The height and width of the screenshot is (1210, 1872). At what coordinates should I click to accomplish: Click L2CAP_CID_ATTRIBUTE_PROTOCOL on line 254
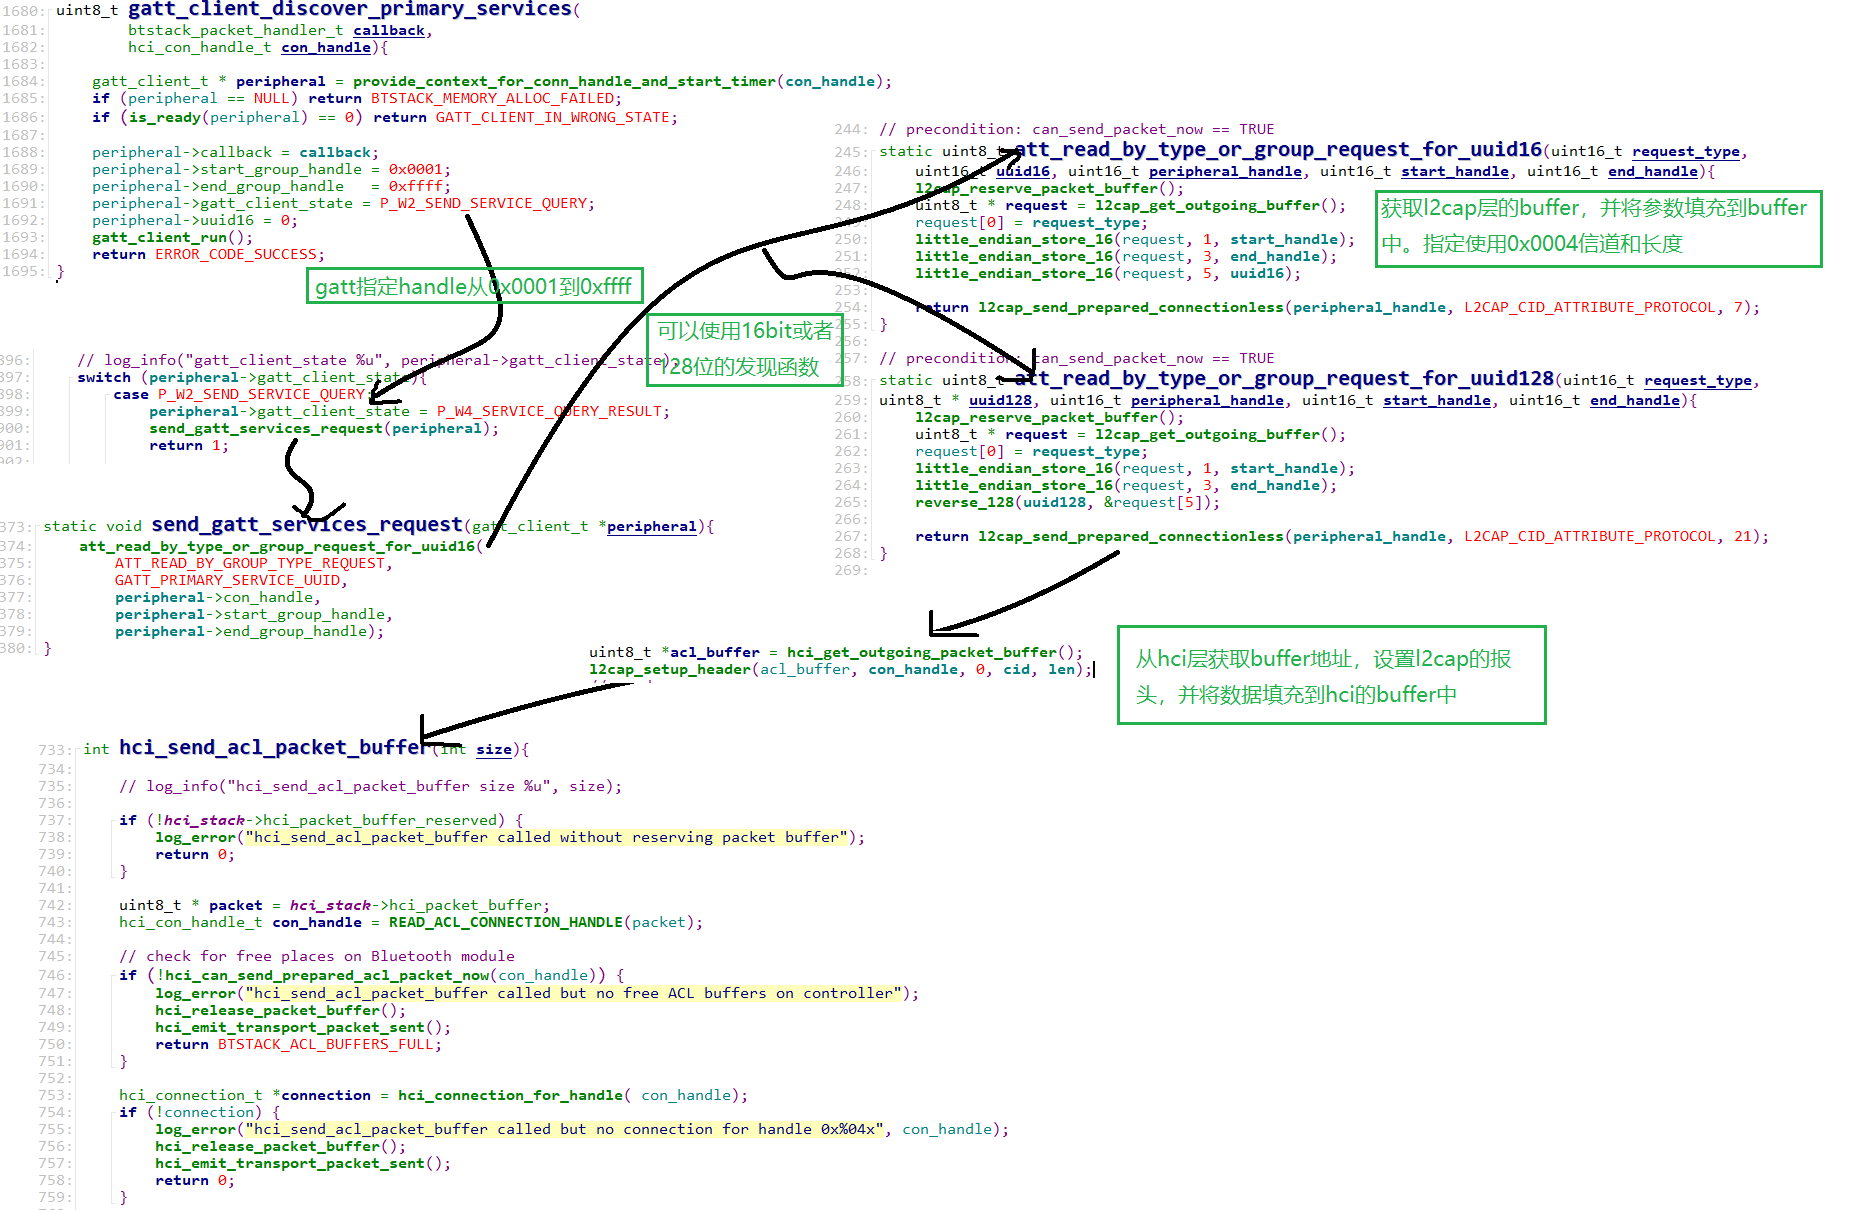coord(1590,308)
